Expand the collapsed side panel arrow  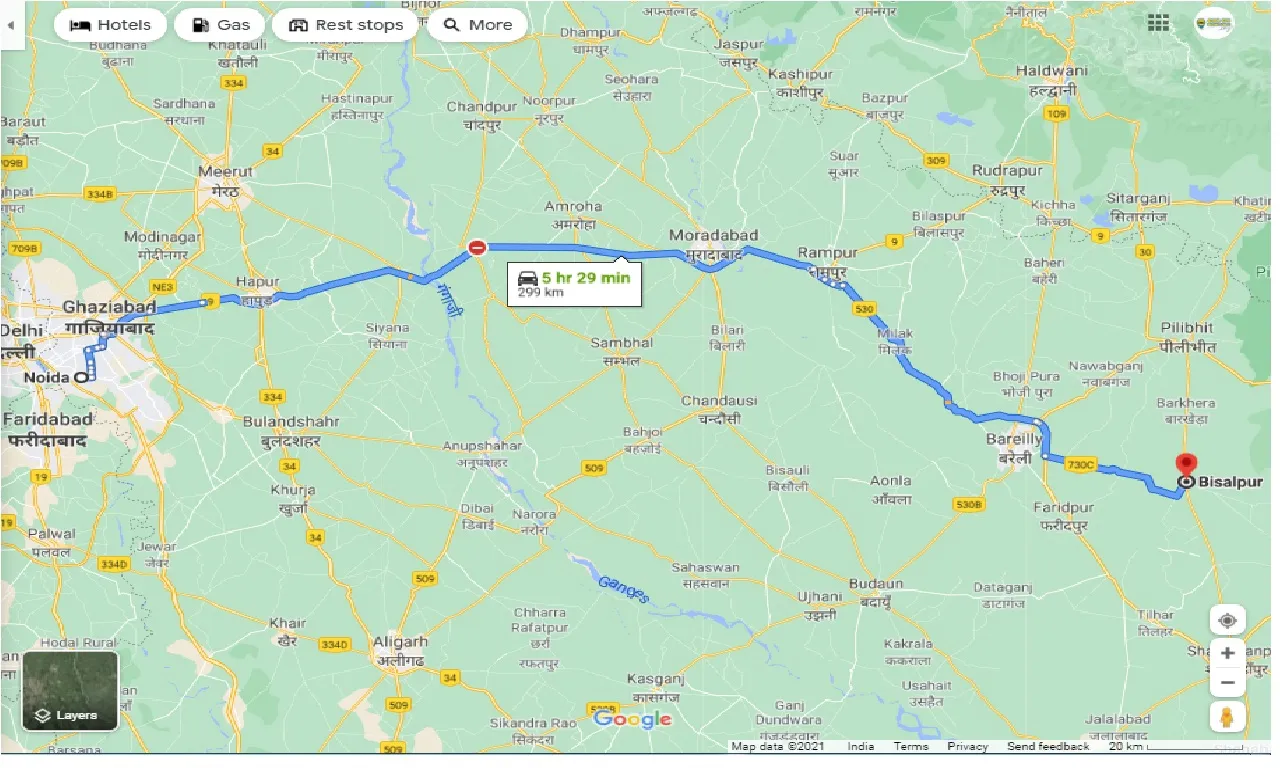pos(8,25)
